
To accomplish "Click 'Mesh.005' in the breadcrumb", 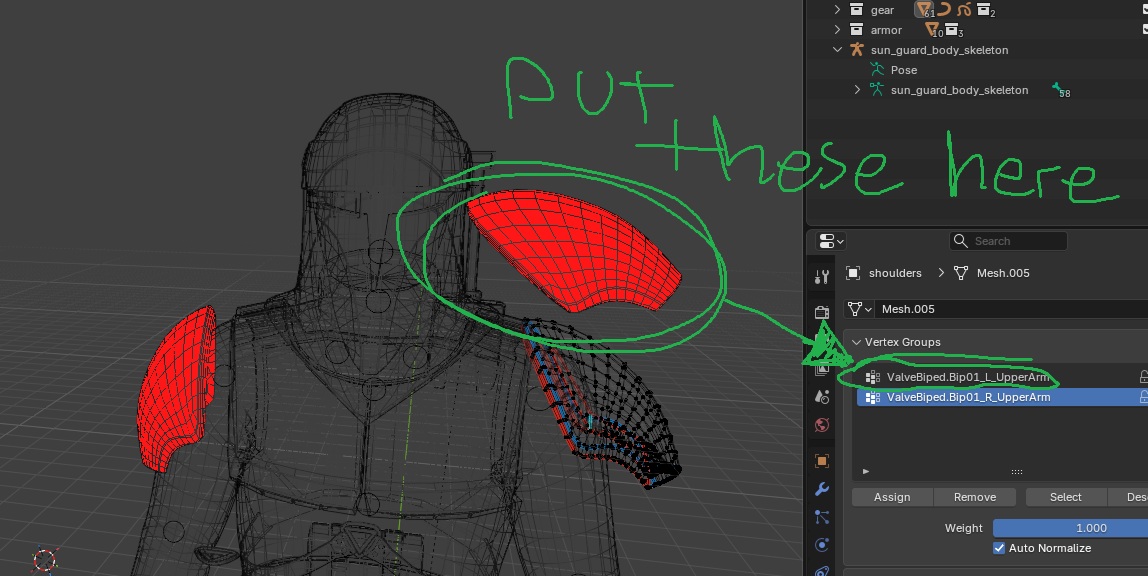I will pyautogui.click(x=1003, y=273).
